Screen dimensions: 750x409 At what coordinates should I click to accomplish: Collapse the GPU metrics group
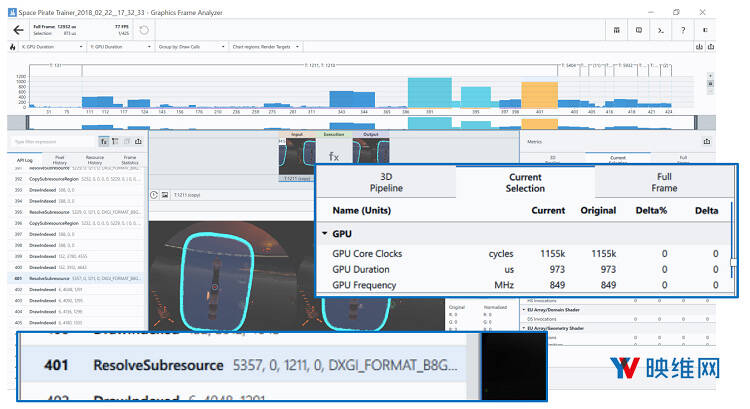(325, 232)
